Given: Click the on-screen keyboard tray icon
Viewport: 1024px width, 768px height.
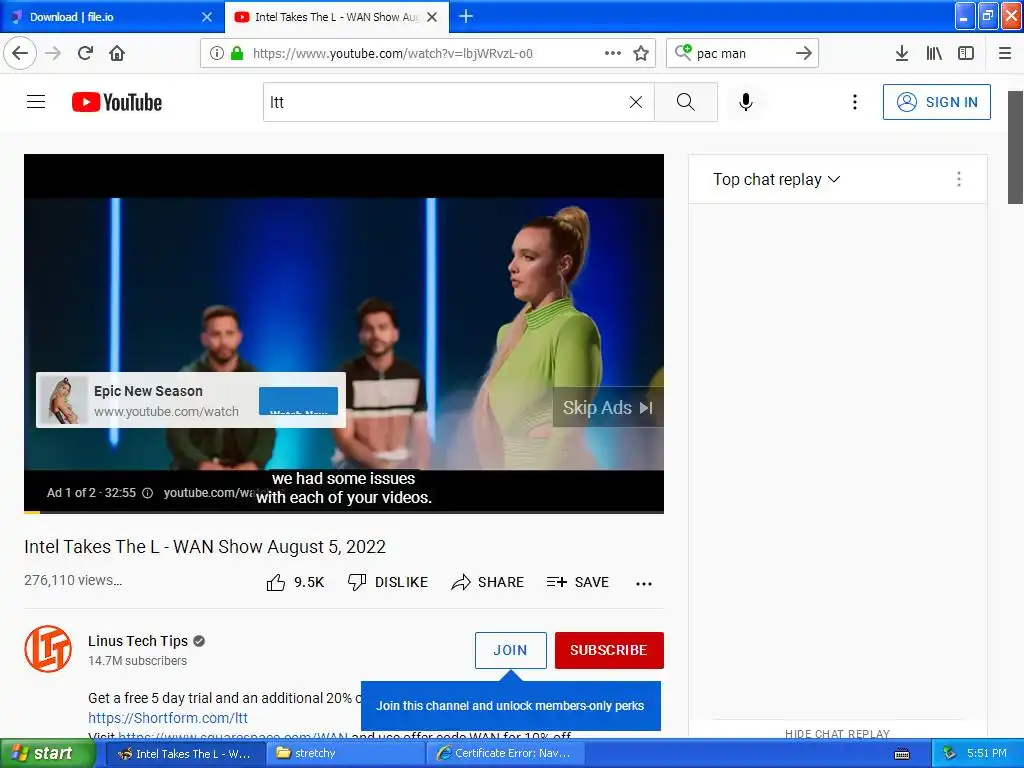Looking at the screenshot, I should coord(902,754).
